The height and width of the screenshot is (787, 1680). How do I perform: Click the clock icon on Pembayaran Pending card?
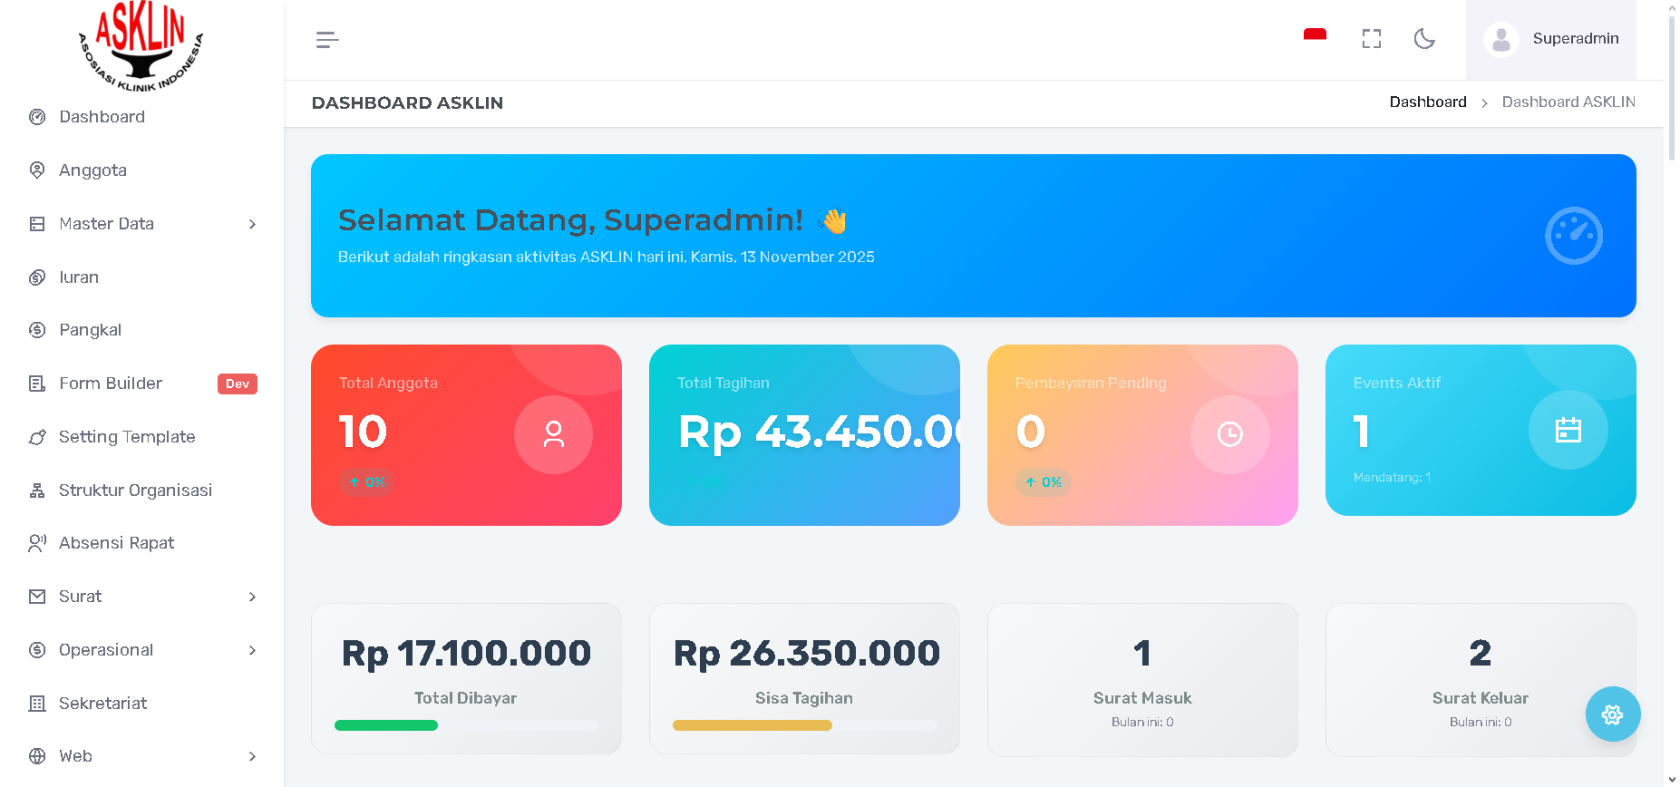coord(1229,434)
